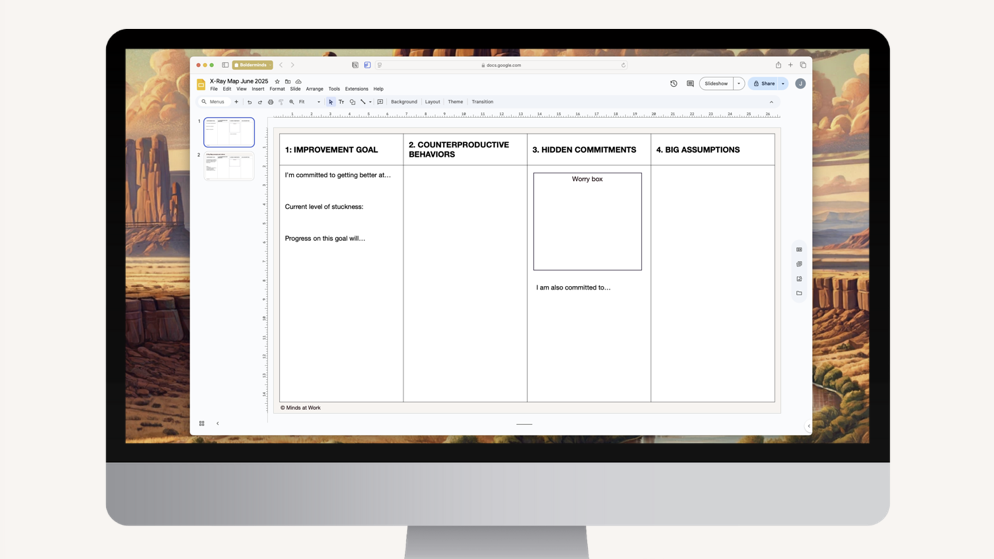Select slide 2 thumbnail

[229, 166]
